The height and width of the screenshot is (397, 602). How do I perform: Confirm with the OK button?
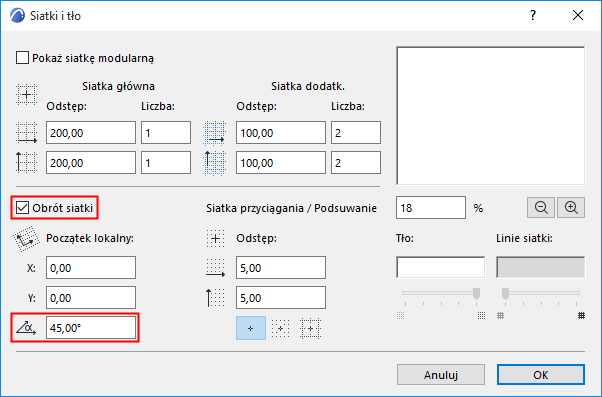541,374
